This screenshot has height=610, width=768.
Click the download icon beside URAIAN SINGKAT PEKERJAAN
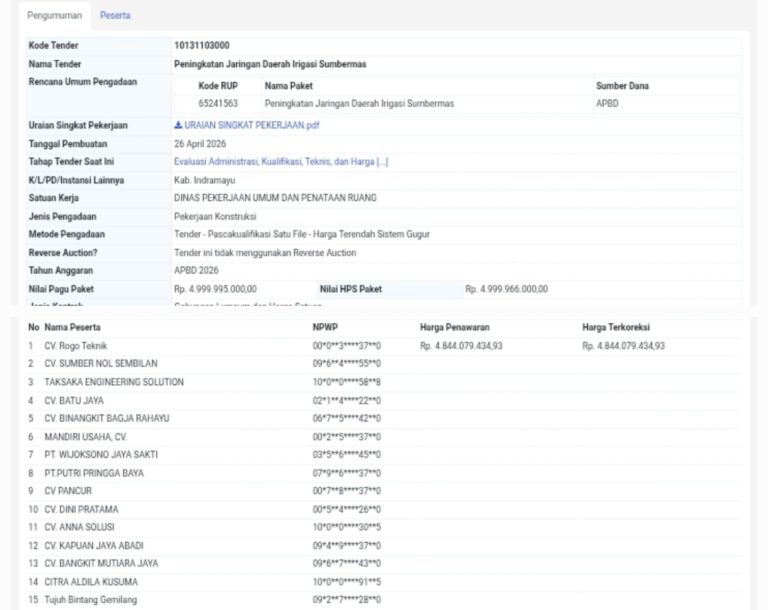click(x=178, y=125)
